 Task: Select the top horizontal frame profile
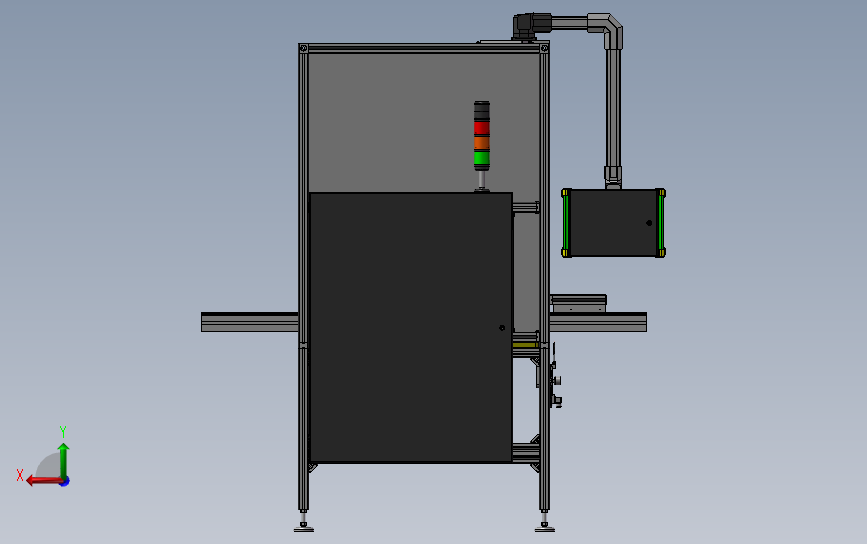coord(424,49)
